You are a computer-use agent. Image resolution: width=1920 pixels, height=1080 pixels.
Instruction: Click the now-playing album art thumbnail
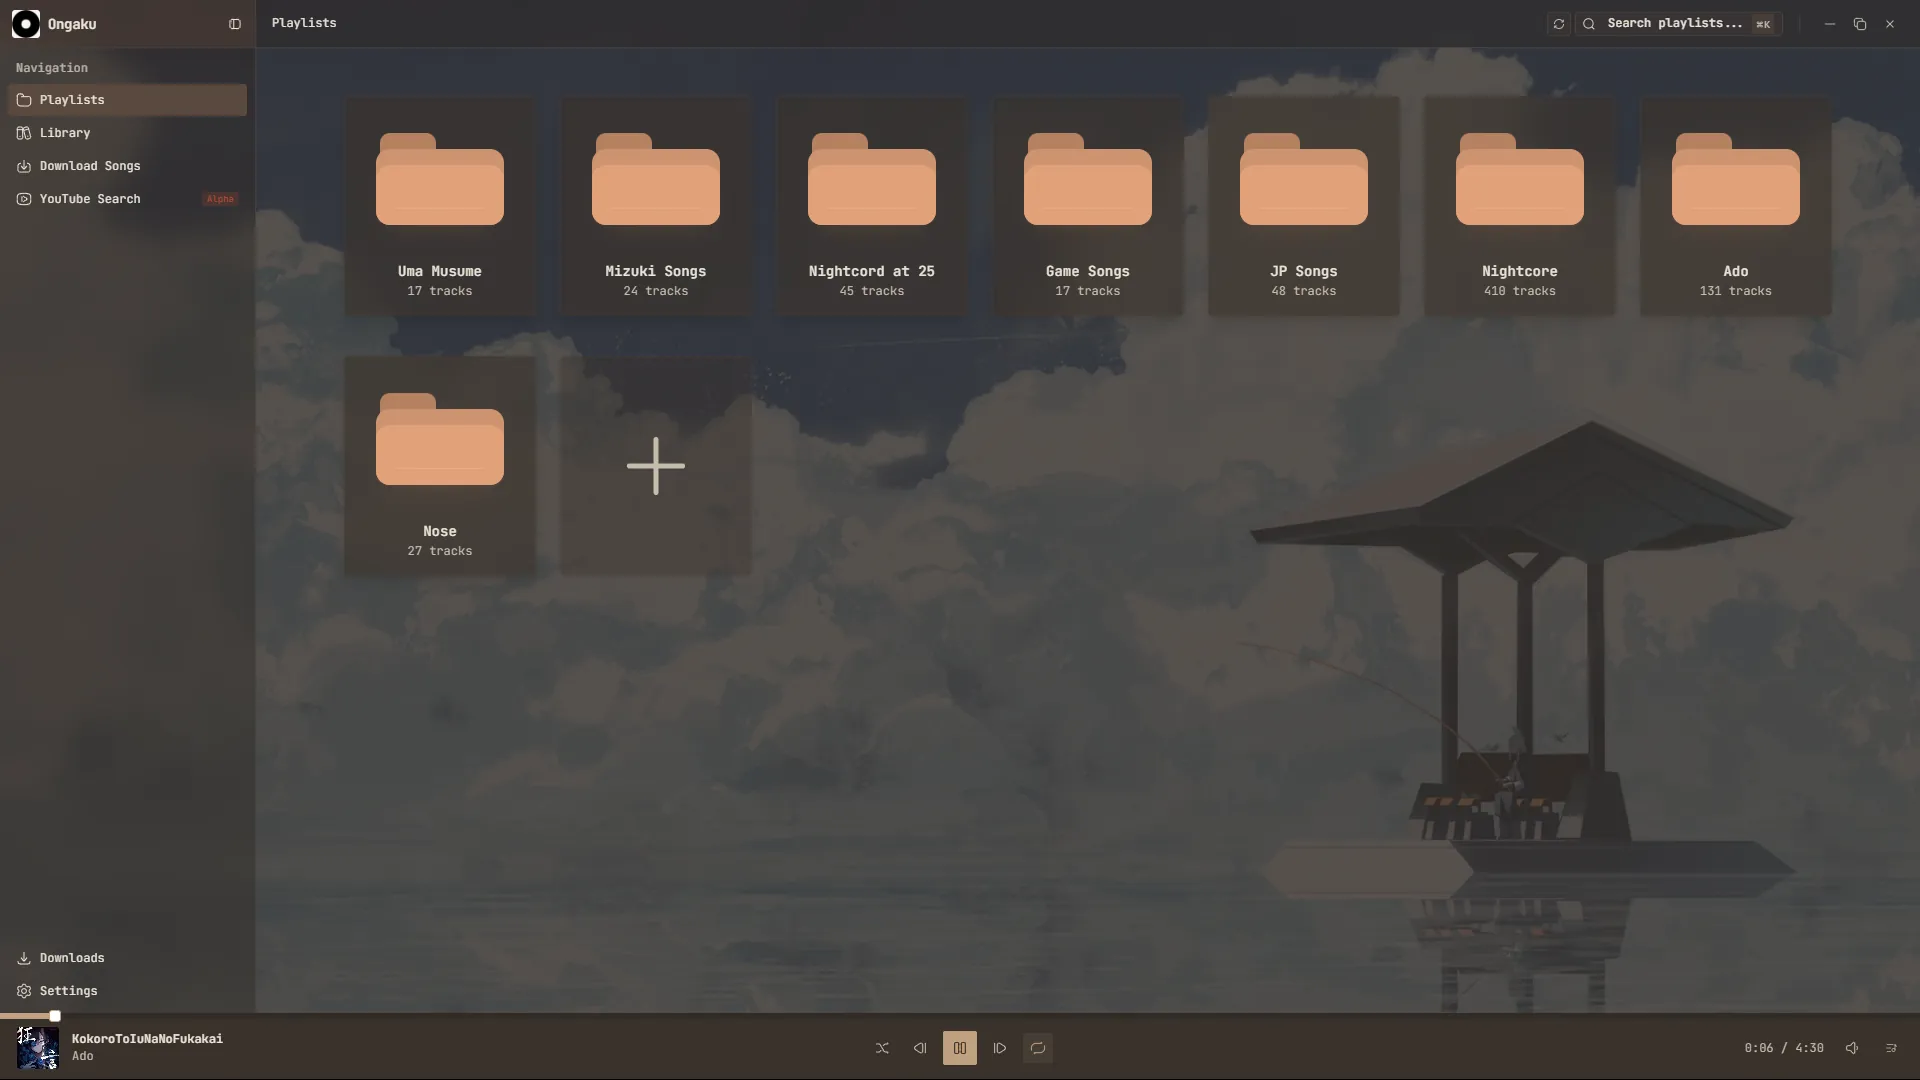pos(38,1048)
